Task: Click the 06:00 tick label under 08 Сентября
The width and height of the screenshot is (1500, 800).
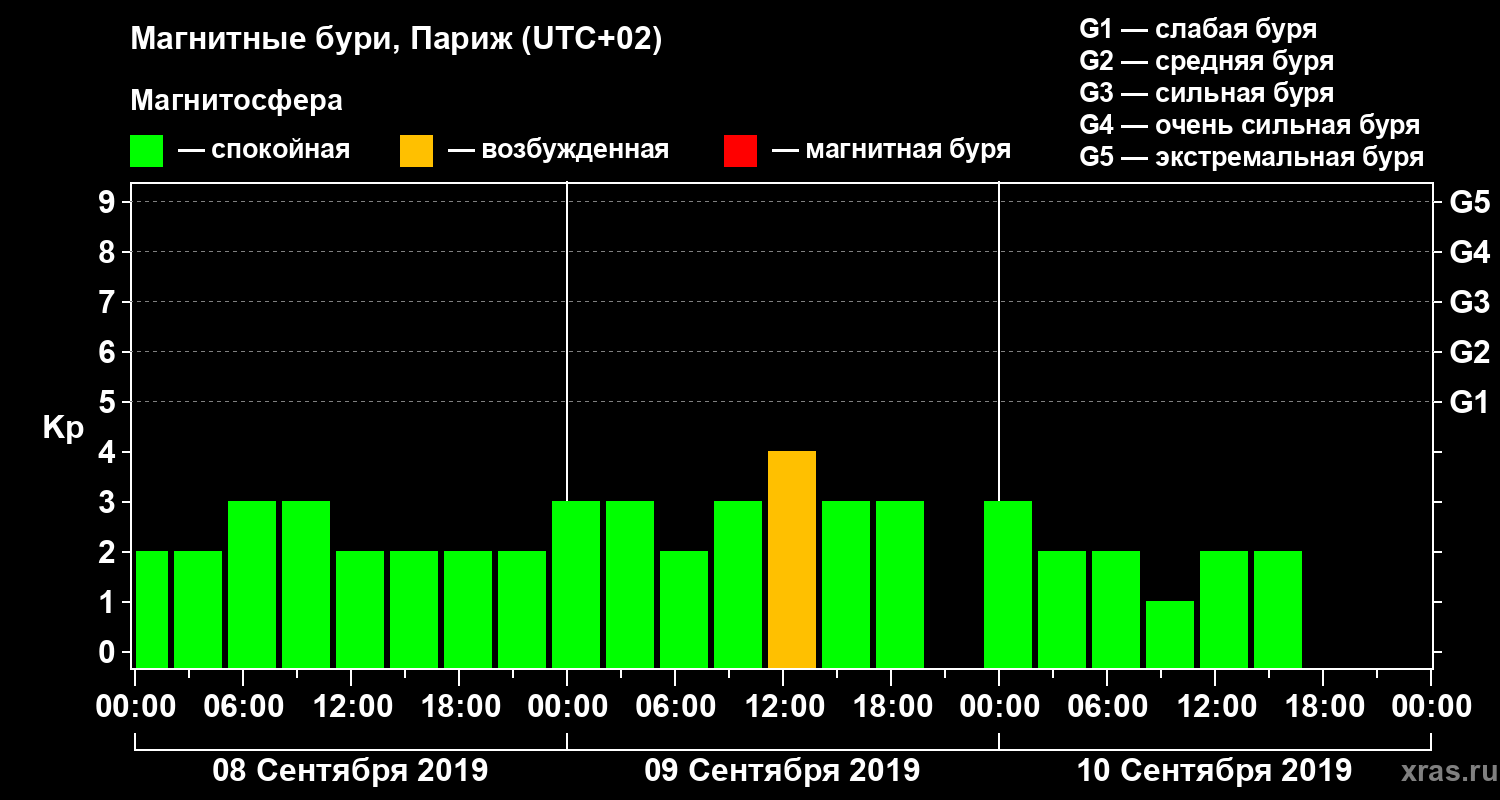Action: [x=243, y=707]
